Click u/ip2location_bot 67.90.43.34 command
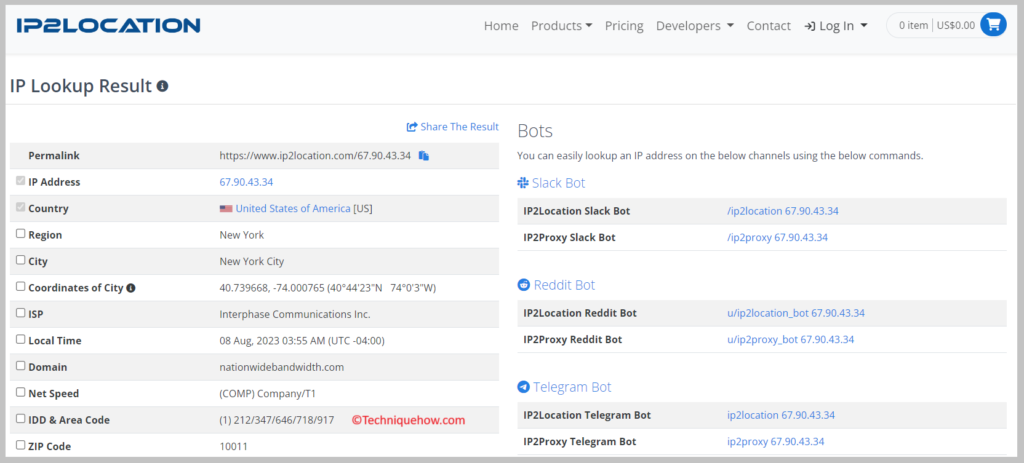This screenshot has height=463, width=1024. pos(796,313)
